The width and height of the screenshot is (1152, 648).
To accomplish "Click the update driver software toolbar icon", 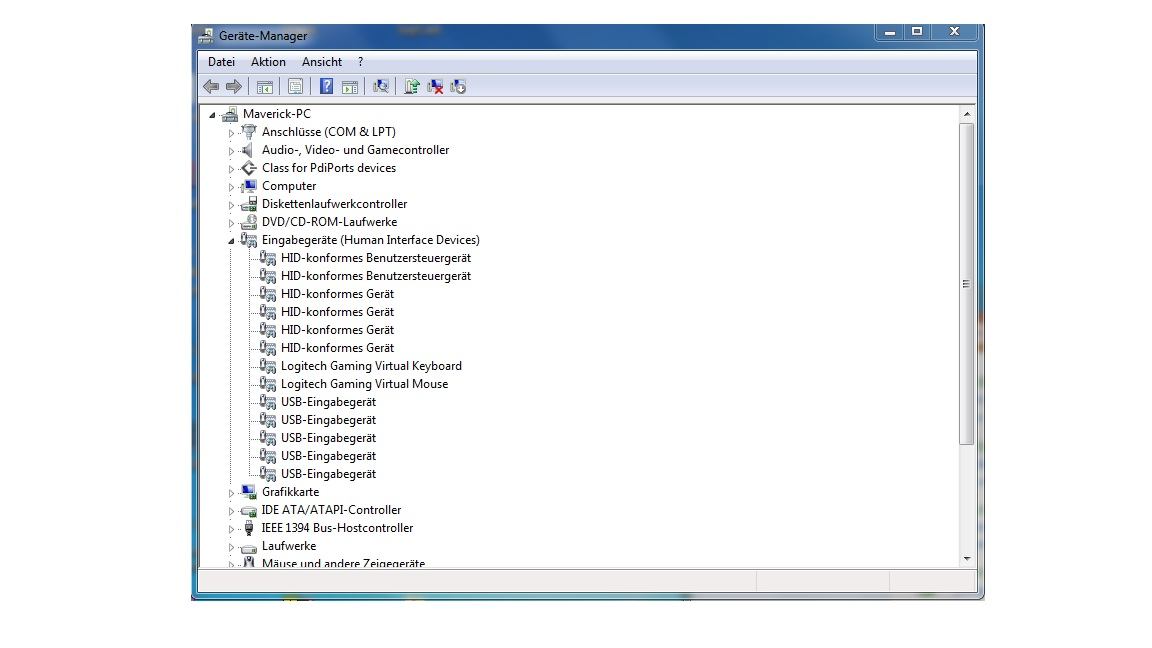I will tap(411, 87).
